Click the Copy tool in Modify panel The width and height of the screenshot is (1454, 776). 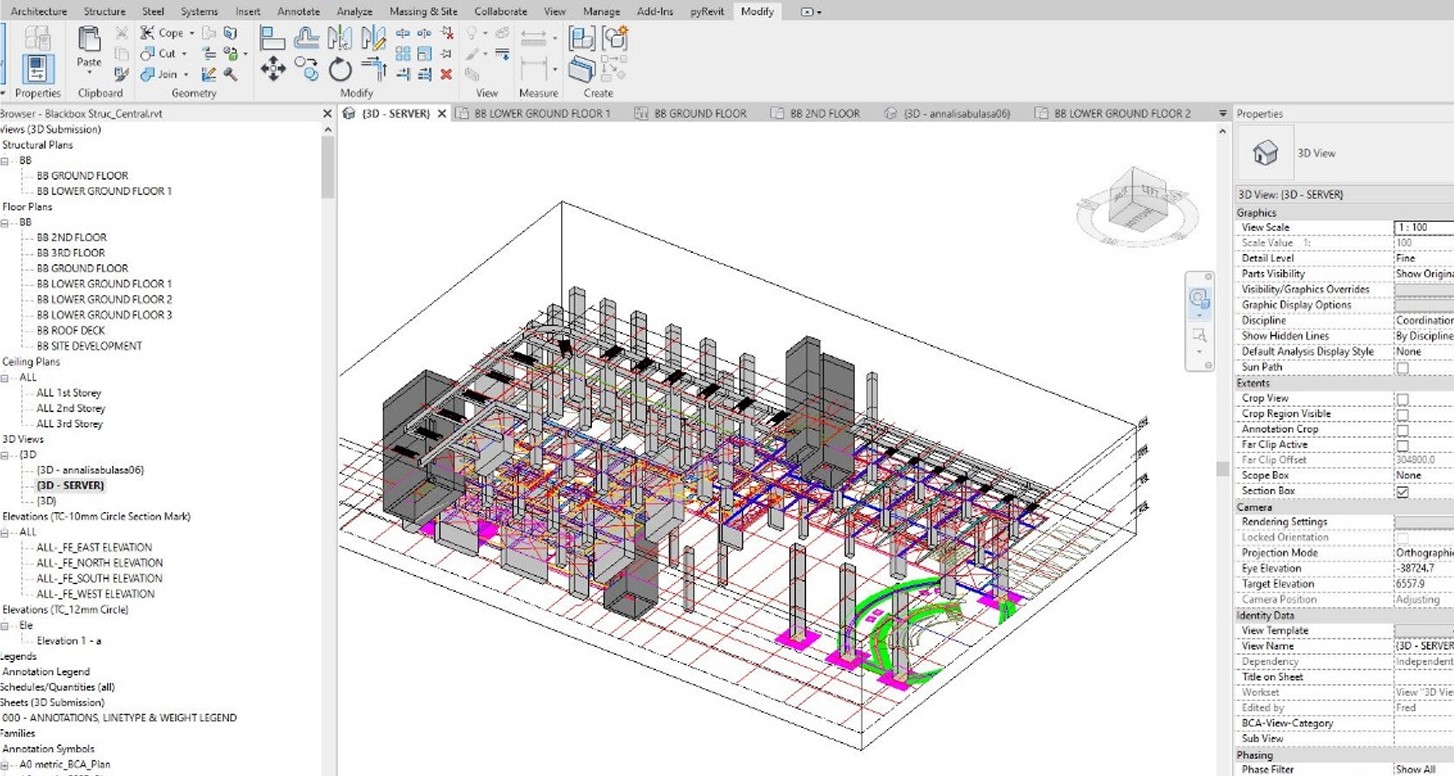point(307,69)
